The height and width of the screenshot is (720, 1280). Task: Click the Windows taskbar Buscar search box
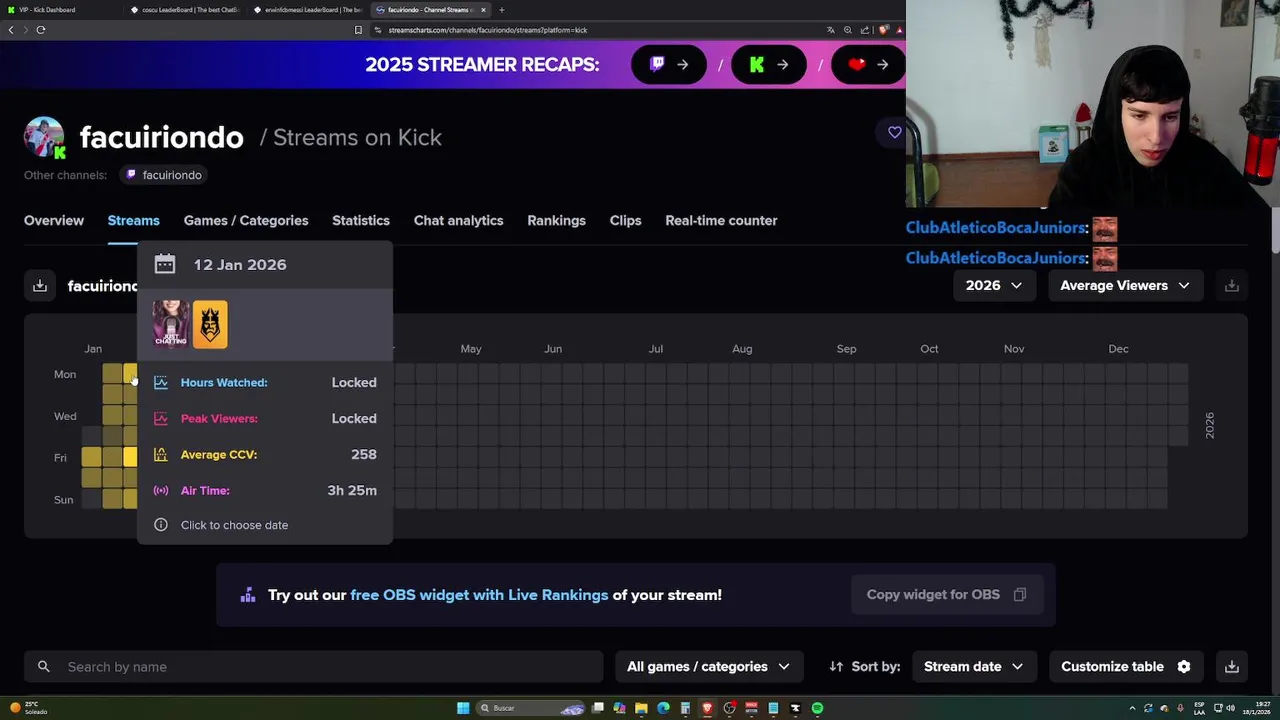click(531, 708)
